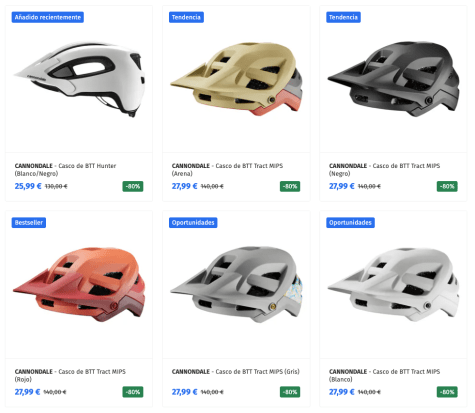Open Casco de BTT Tract MIPS (Arena) link

(227, 170)
